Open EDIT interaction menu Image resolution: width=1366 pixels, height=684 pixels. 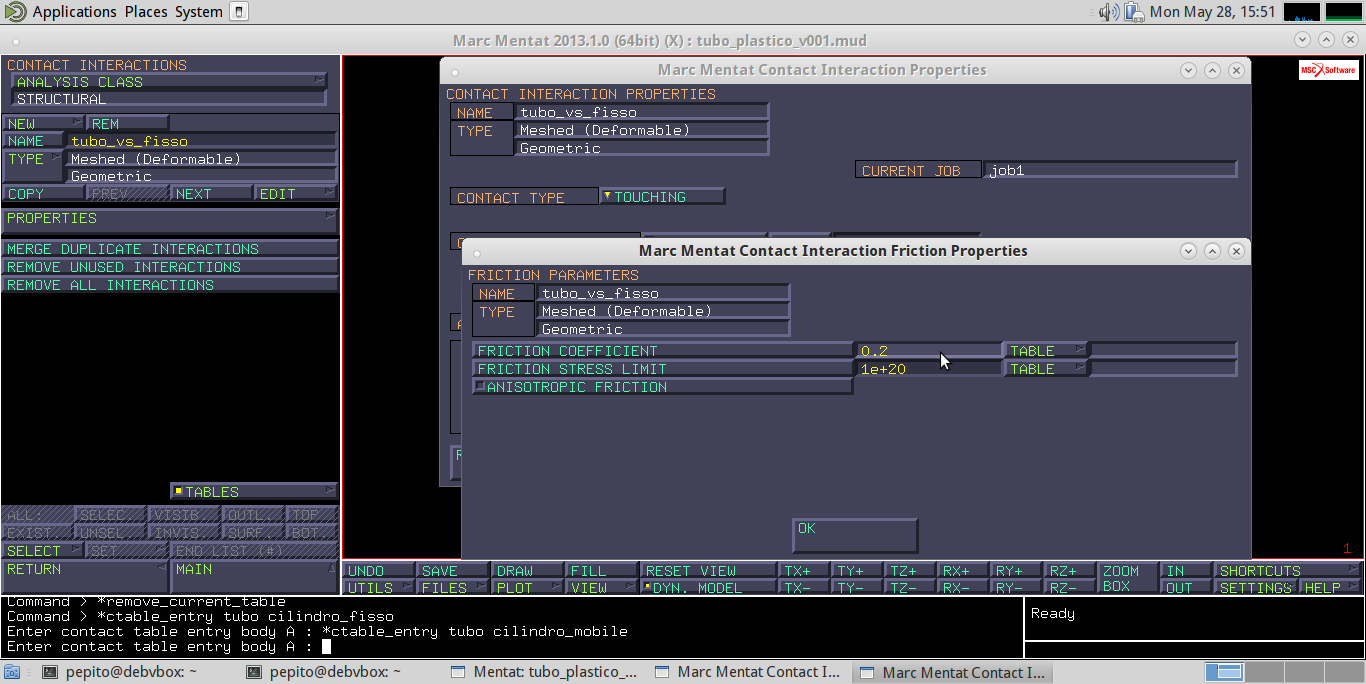296,194
